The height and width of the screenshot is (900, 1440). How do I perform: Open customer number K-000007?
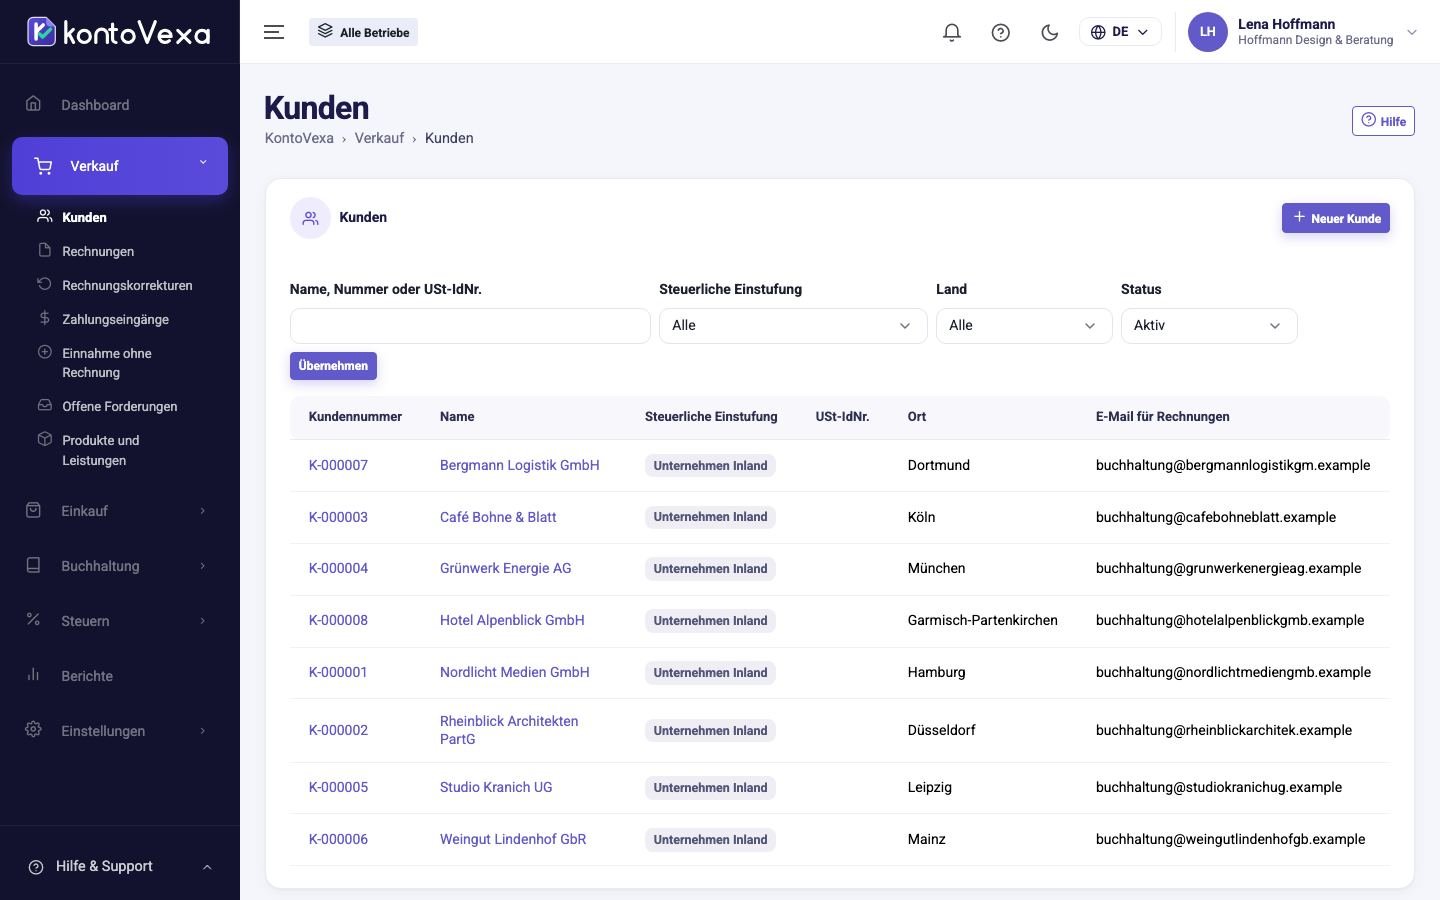[338, 465]
